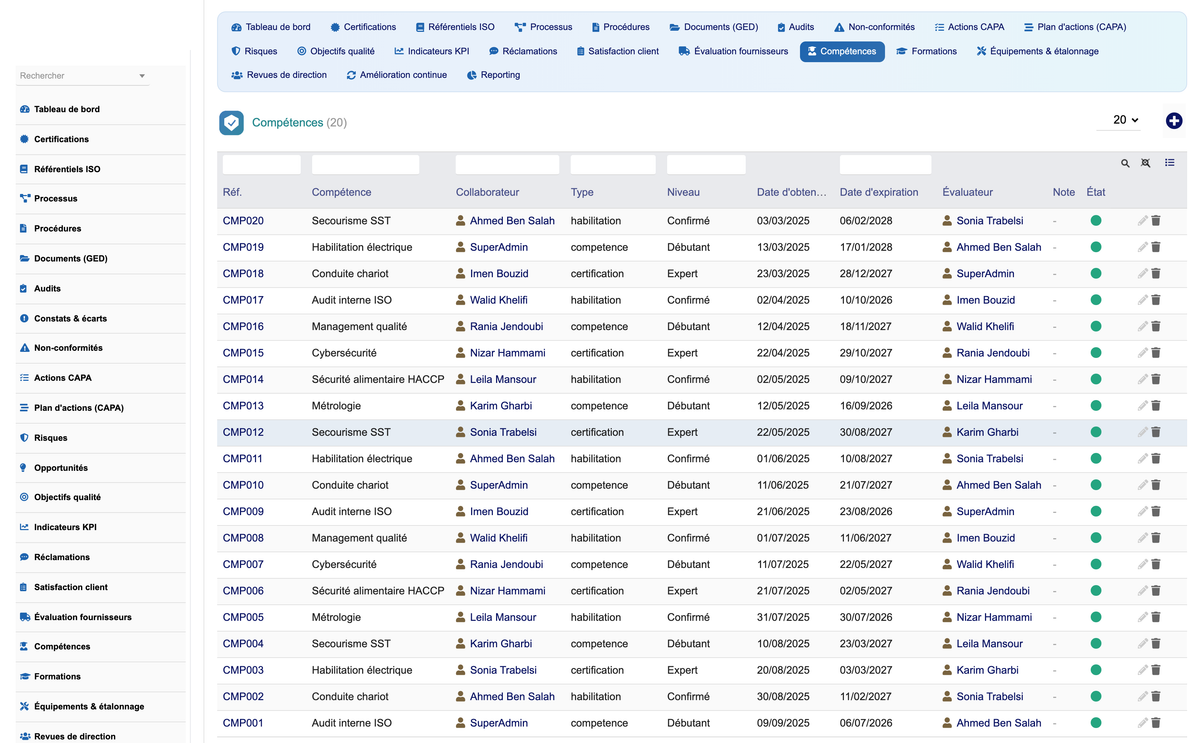The height and width of the screenshot is (743, 1200).
Task: Open the sidebar Rechercher dropdown
Action: coord(83,76)
